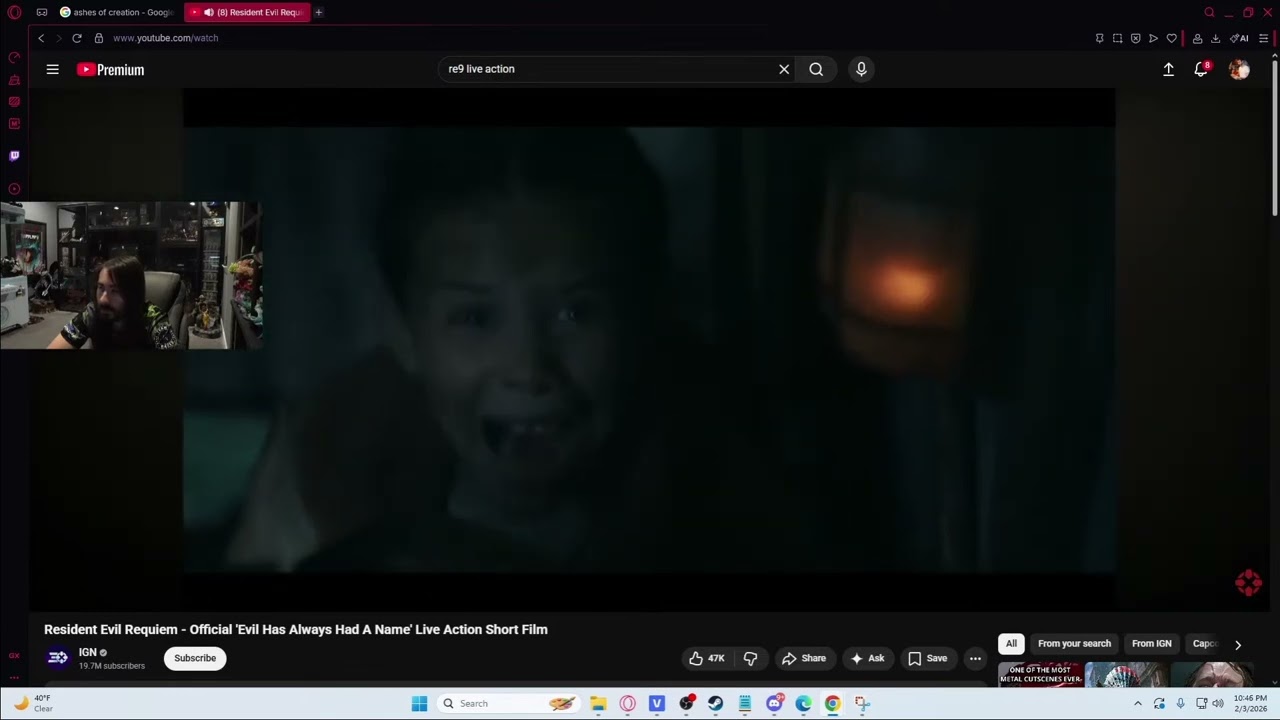Image resolution: width=1280 pixels, height=720 pixels.
Task: View site security lock information
Action: [99, 38]
